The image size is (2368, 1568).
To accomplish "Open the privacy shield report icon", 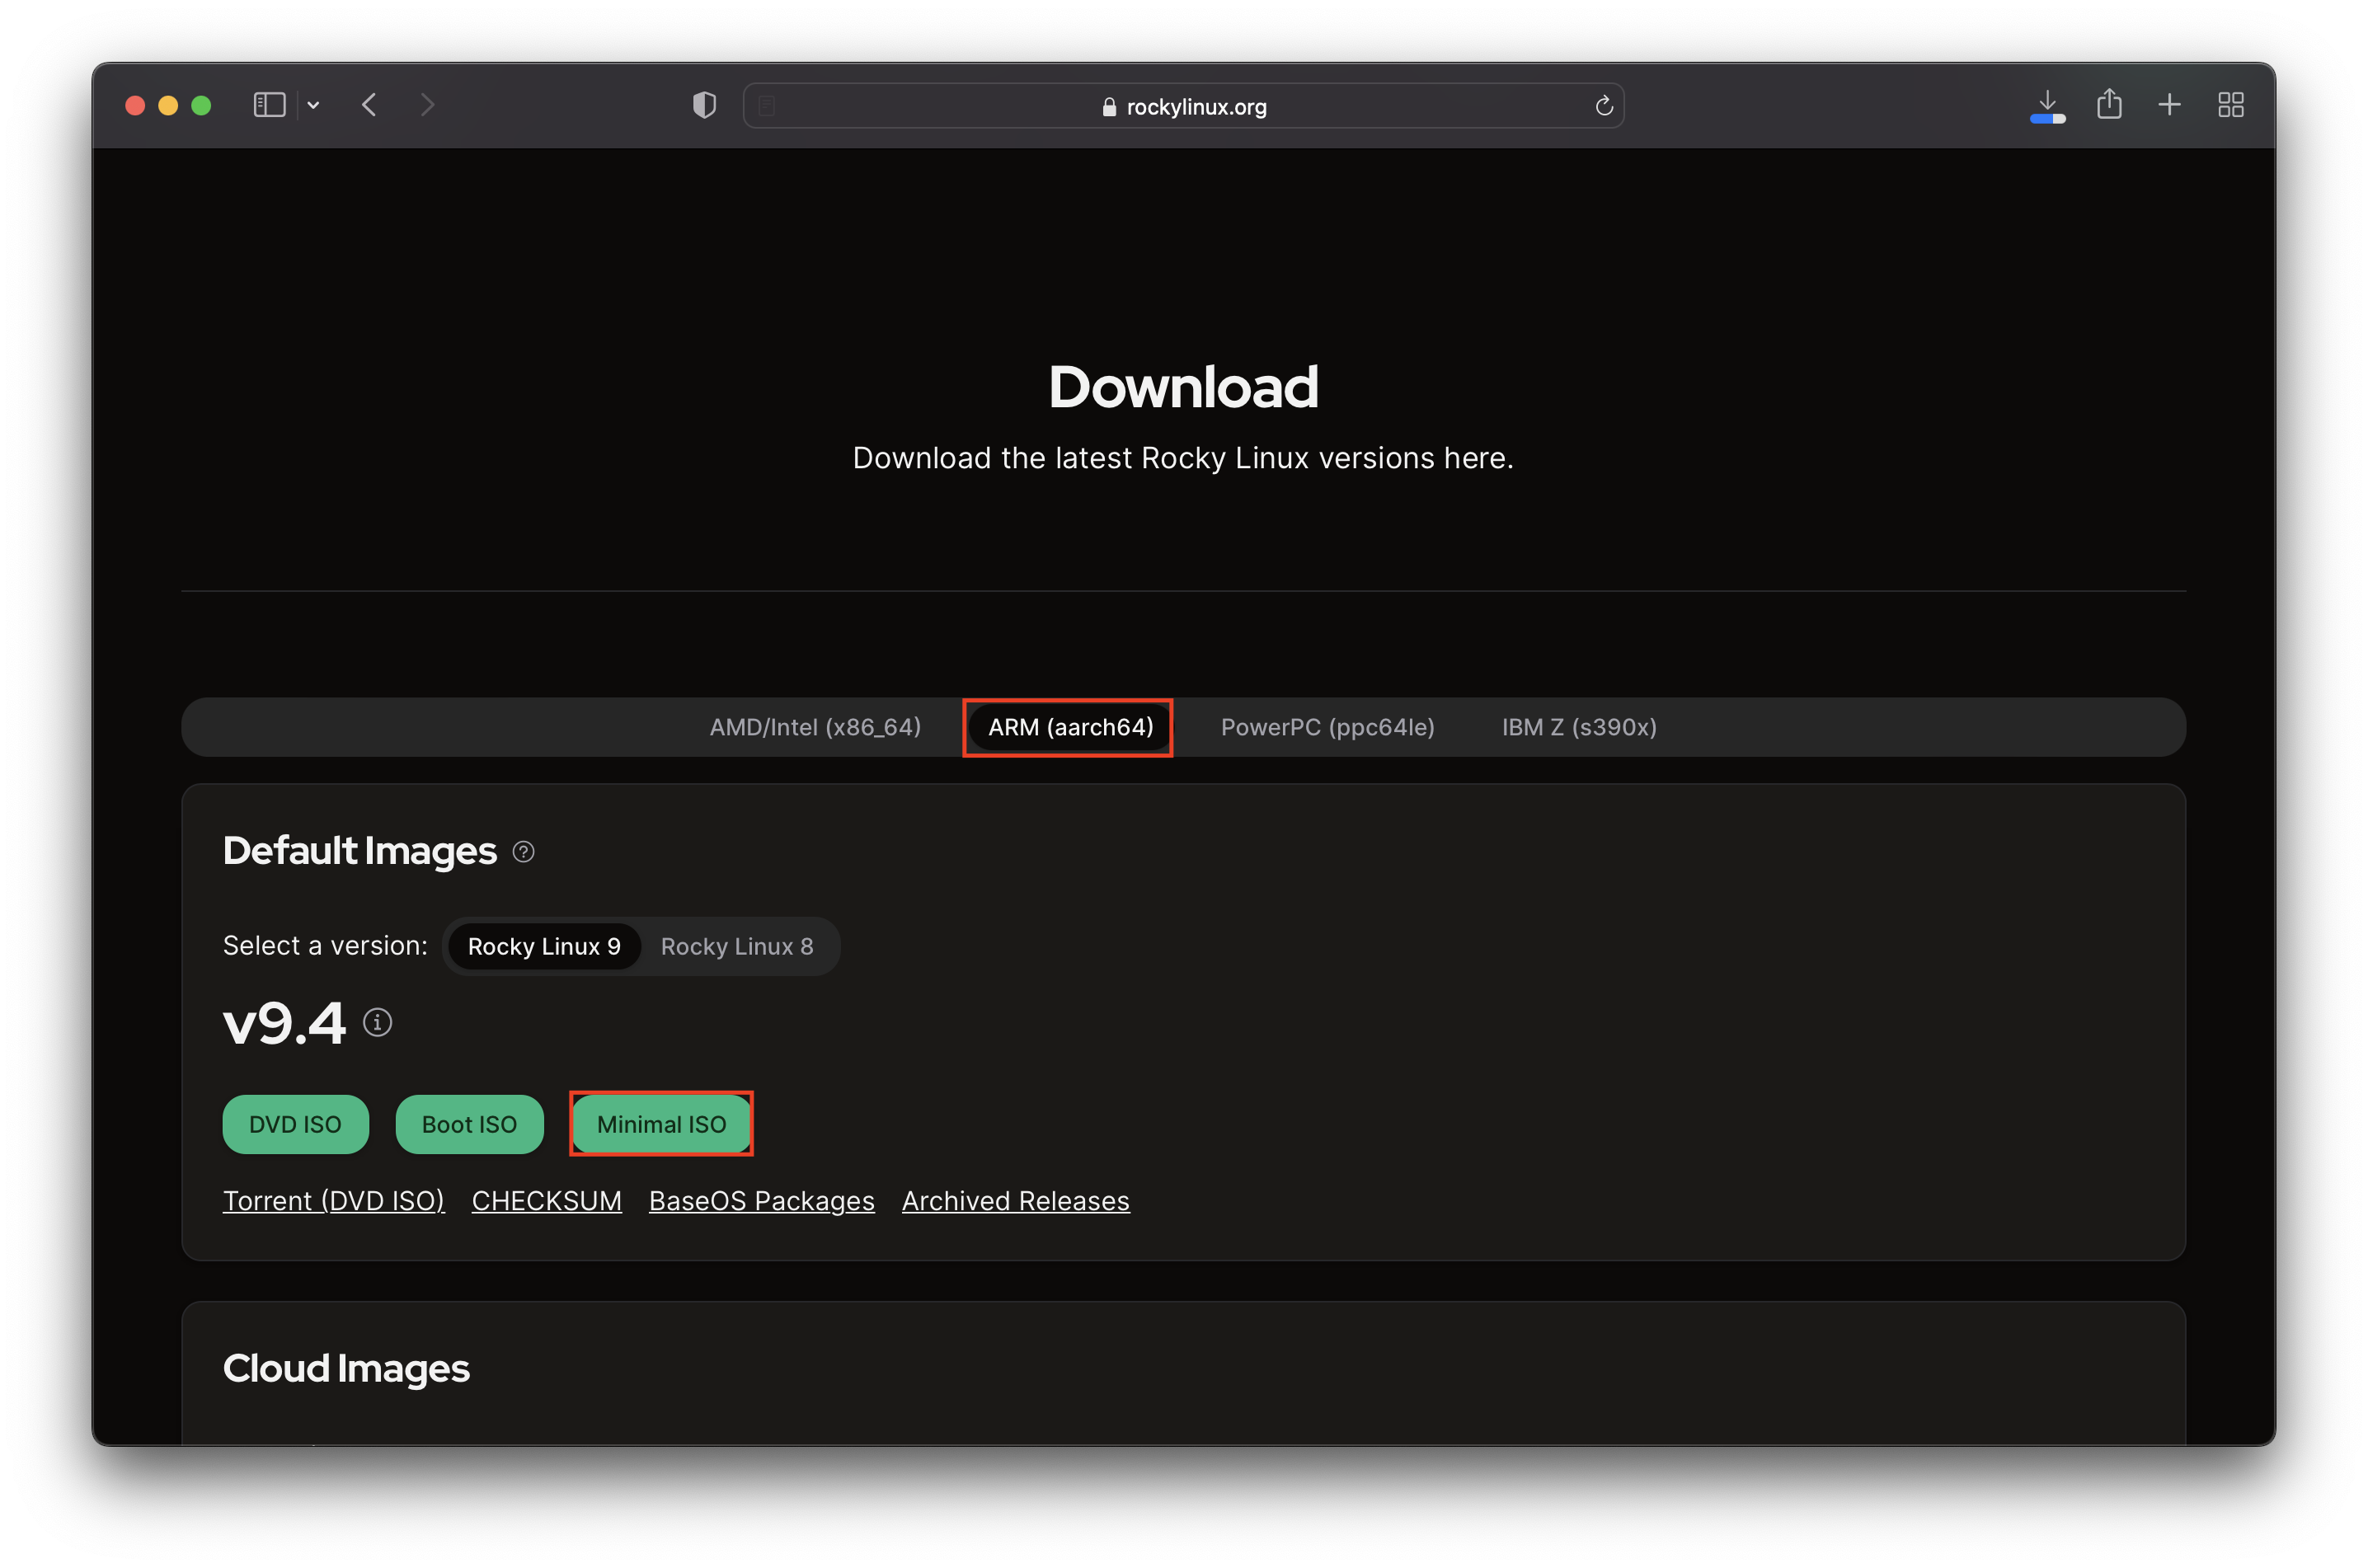I will [704, 105].
